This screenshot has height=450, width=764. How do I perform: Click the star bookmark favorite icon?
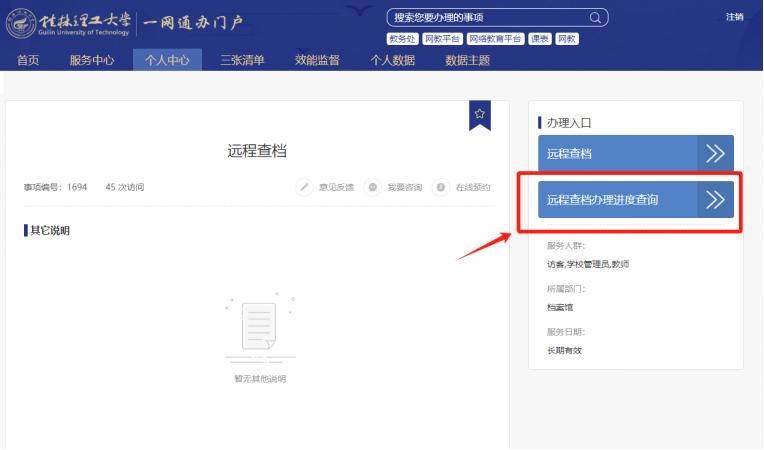[480, 114]
